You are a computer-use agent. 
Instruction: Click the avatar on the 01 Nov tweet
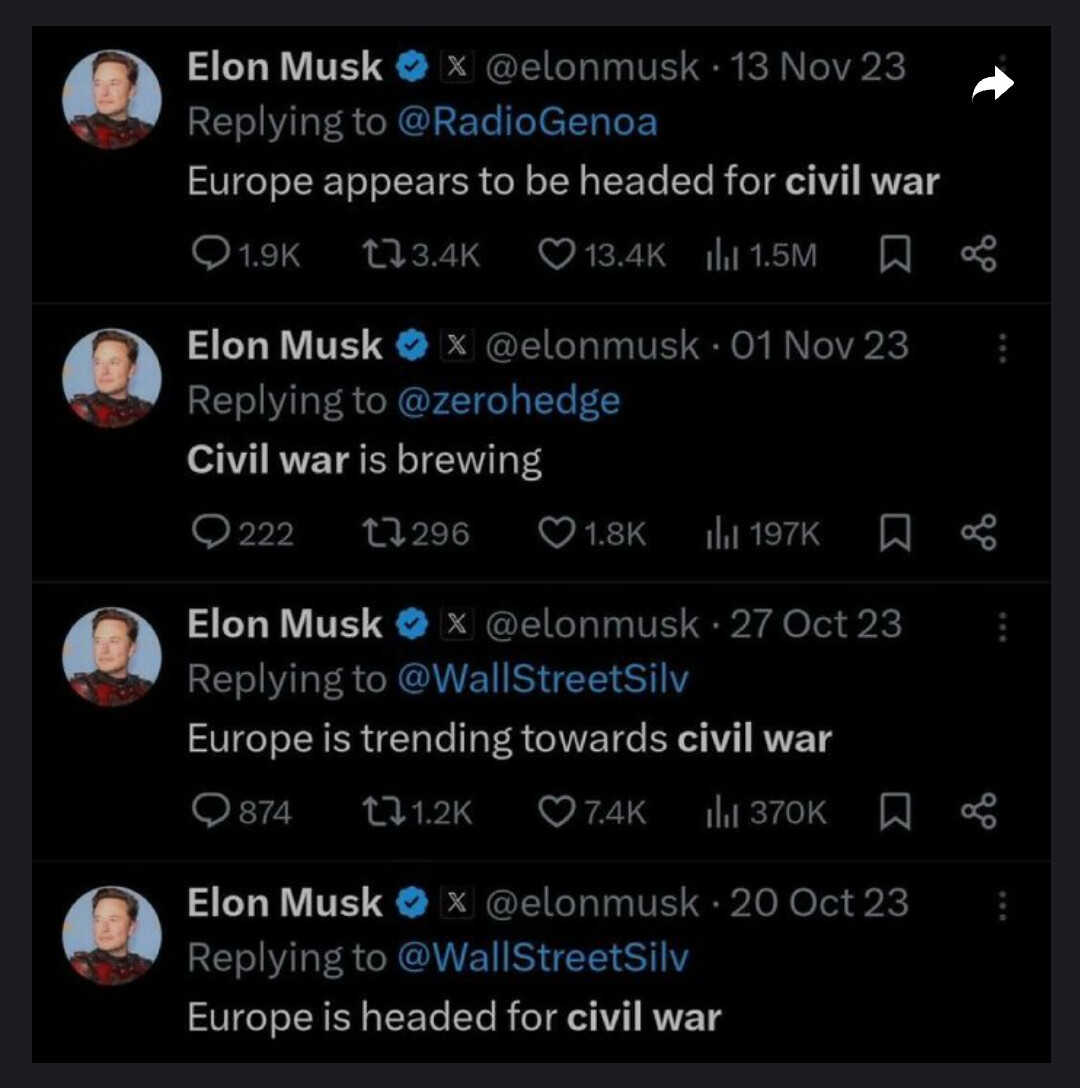pyautogui.click(x=112, y=378)
